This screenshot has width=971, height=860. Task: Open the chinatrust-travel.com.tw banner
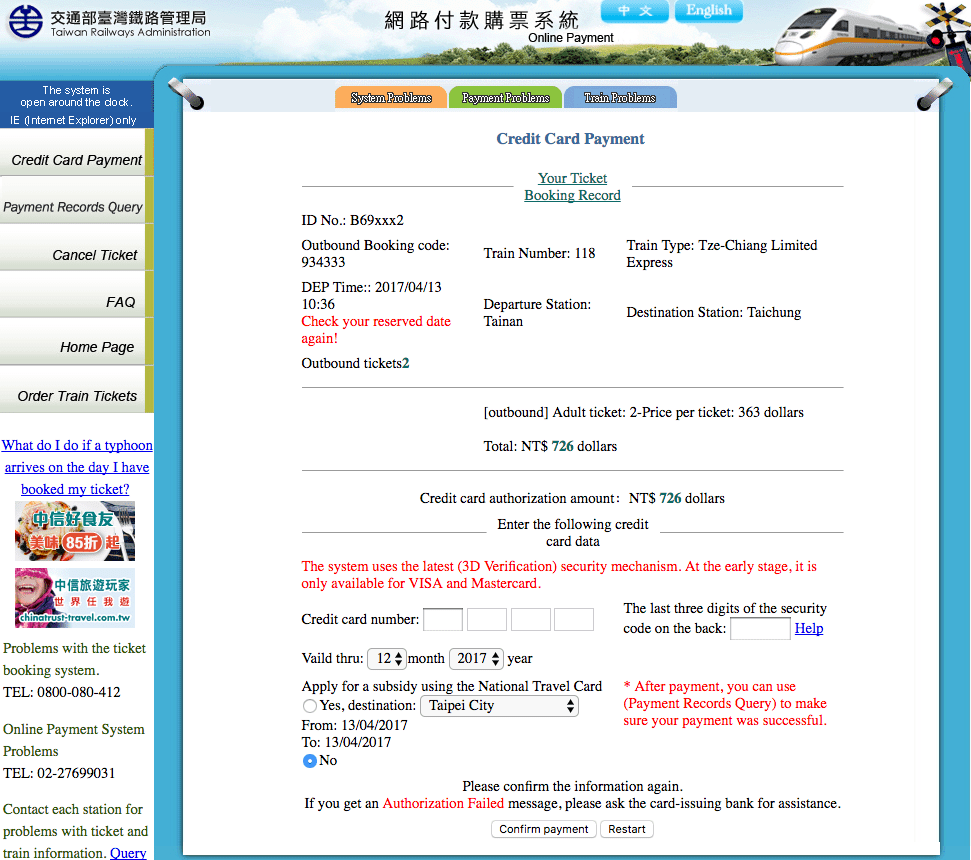pyautogui.click(x=75, y=597)
